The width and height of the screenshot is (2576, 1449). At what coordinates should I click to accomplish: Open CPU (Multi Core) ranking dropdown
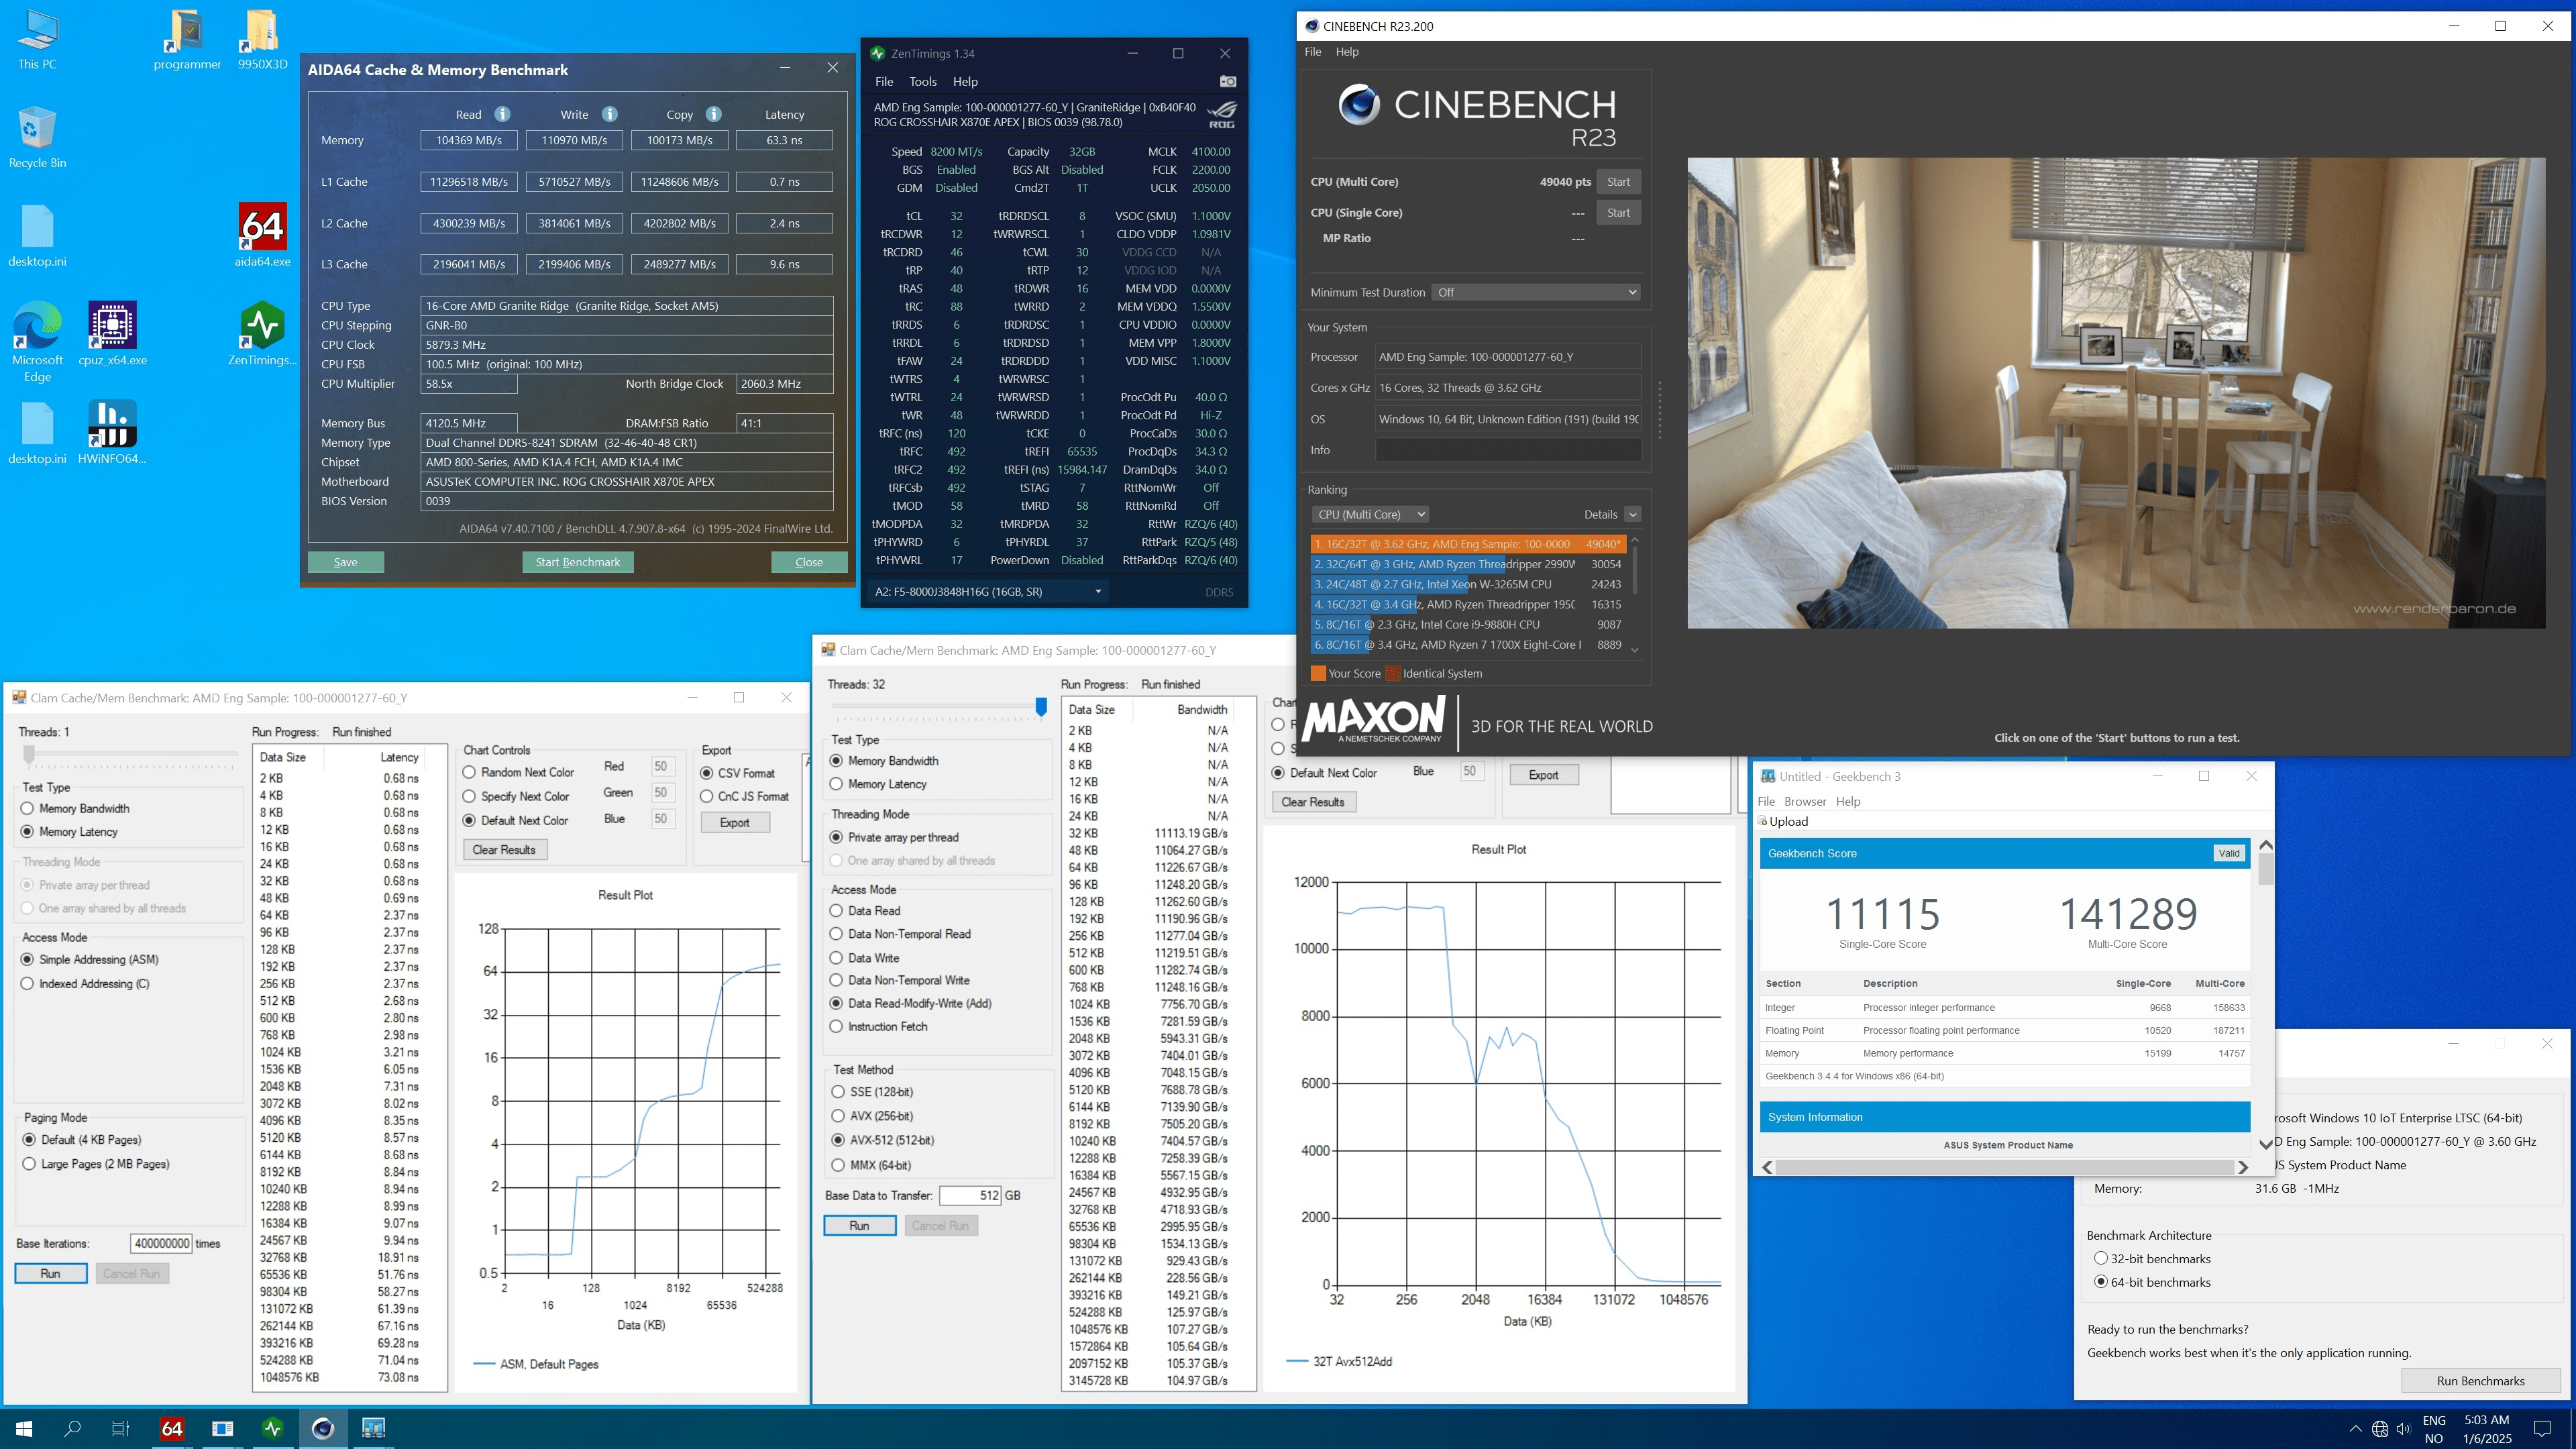(x=1370, y=514)
